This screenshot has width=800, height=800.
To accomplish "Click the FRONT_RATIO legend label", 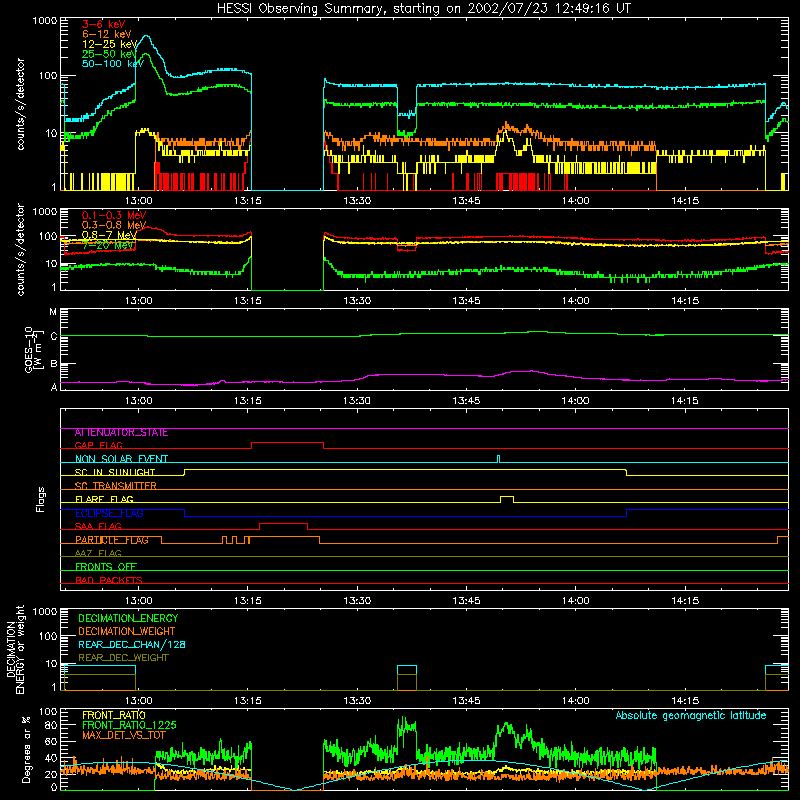I will (x=114, y=715).
